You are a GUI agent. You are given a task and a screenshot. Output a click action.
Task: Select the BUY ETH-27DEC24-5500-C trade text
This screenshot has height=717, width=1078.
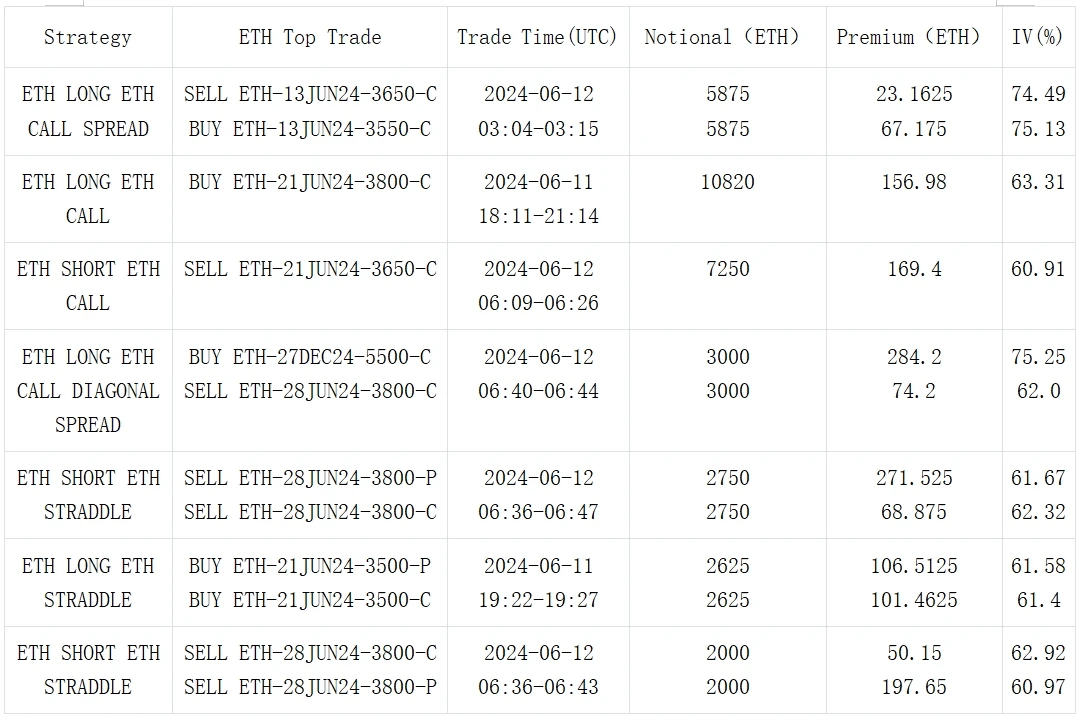pos(310,357)
